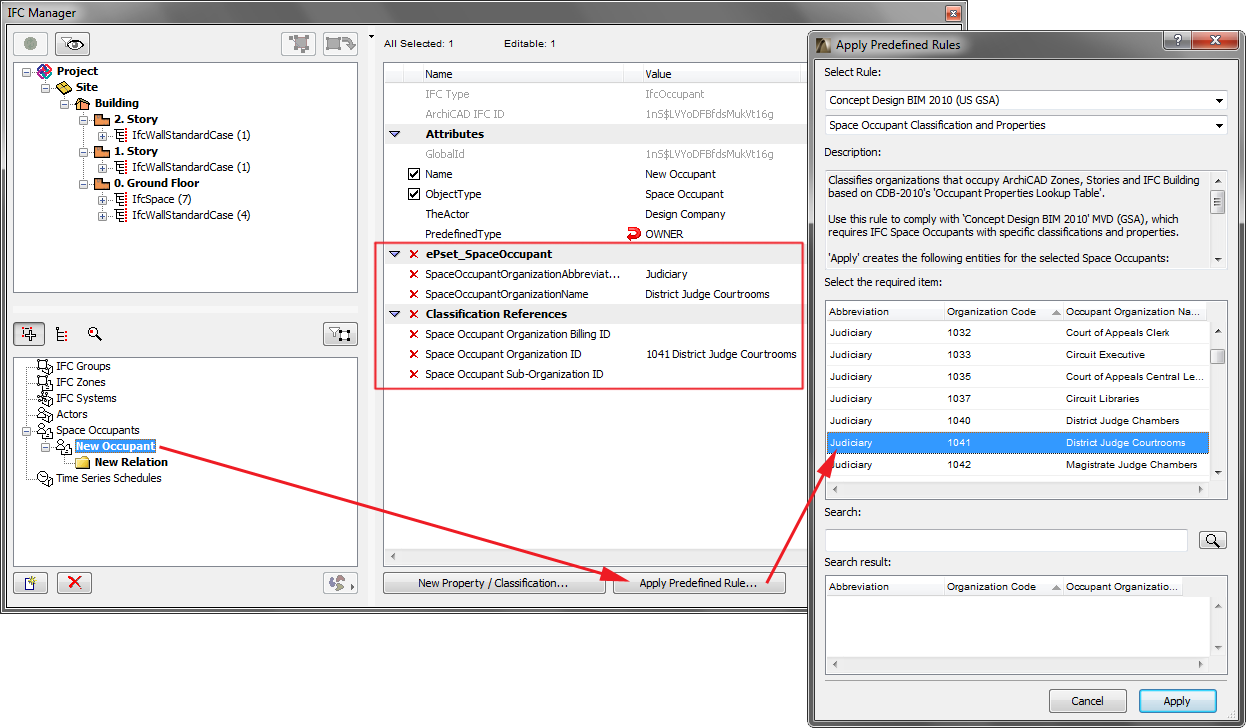Collapse the ePset_SpaceOccupant section triangle
1246x728 pixels.
pyautogui.click(x=394, y=254)
